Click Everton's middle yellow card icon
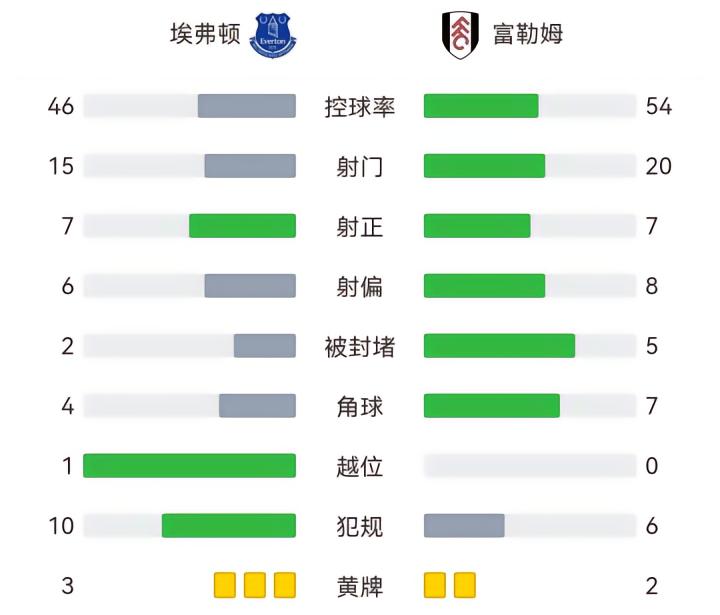Image resolution: width=720 pixels, height=615 pixels. coord(255,585)
